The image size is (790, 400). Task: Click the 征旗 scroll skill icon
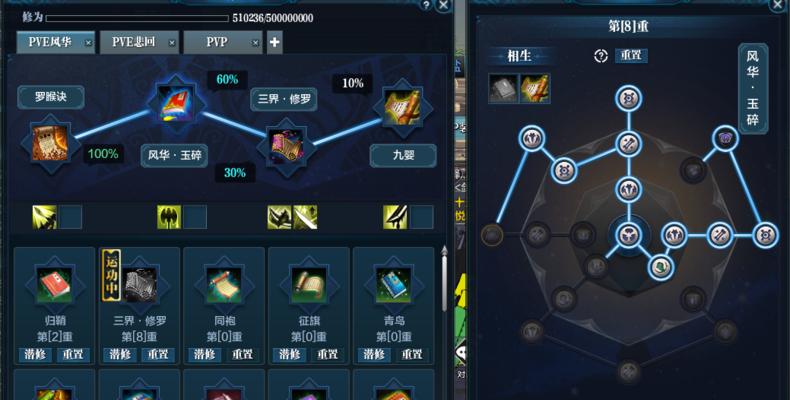tap(308, 285)
